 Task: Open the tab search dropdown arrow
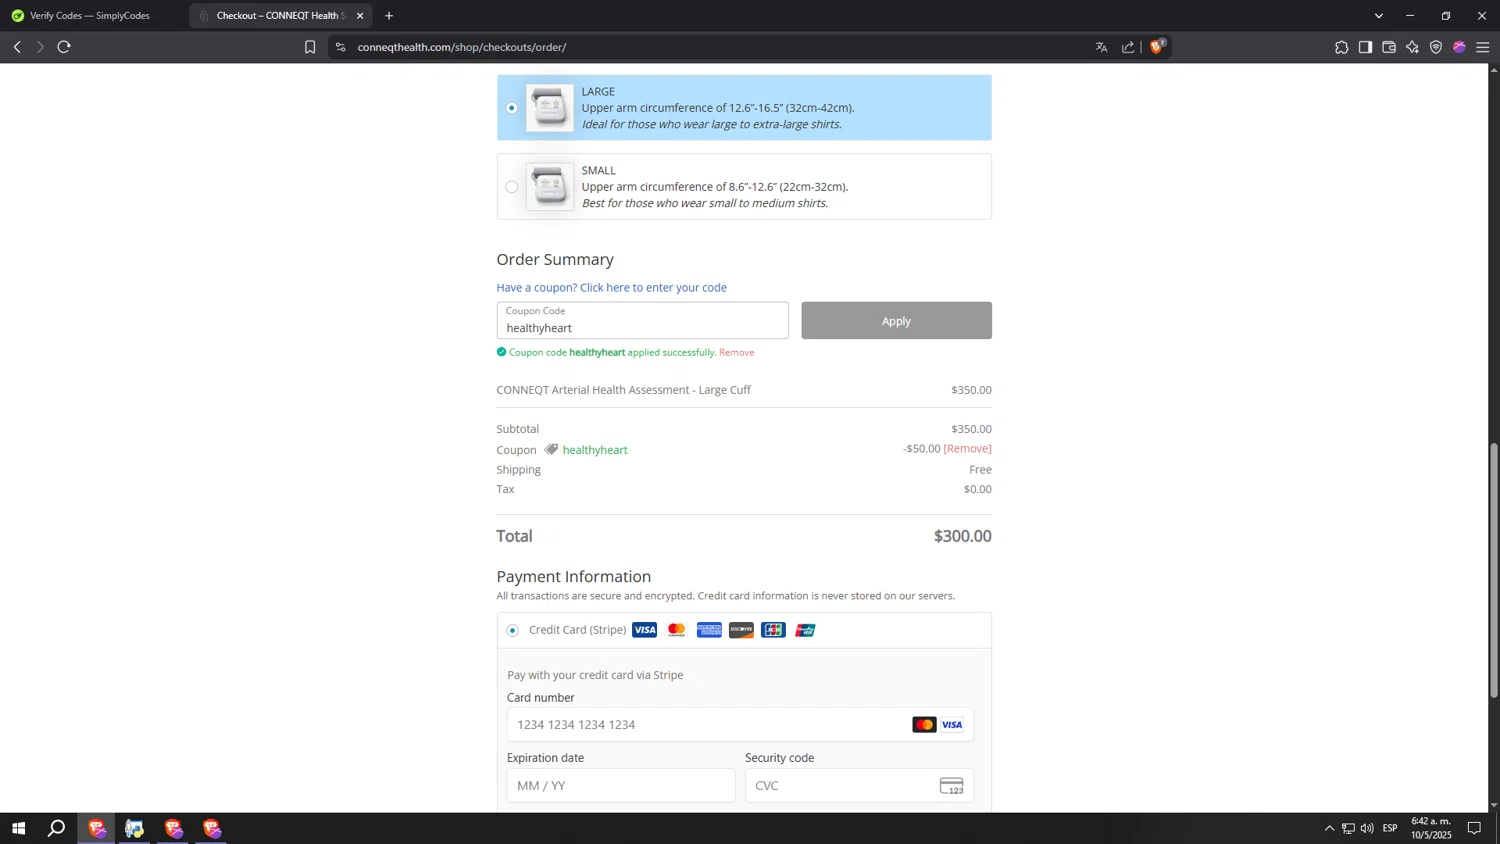[1379, 16]
